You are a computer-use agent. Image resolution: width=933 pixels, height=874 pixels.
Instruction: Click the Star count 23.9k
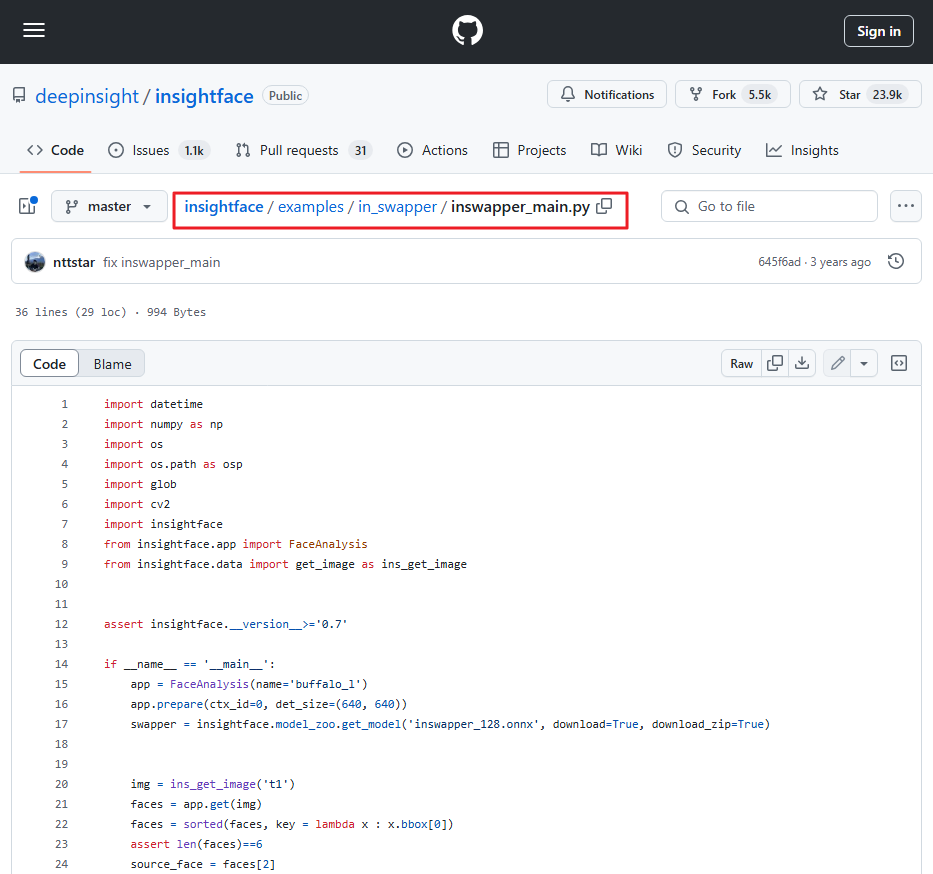(887, 95)
